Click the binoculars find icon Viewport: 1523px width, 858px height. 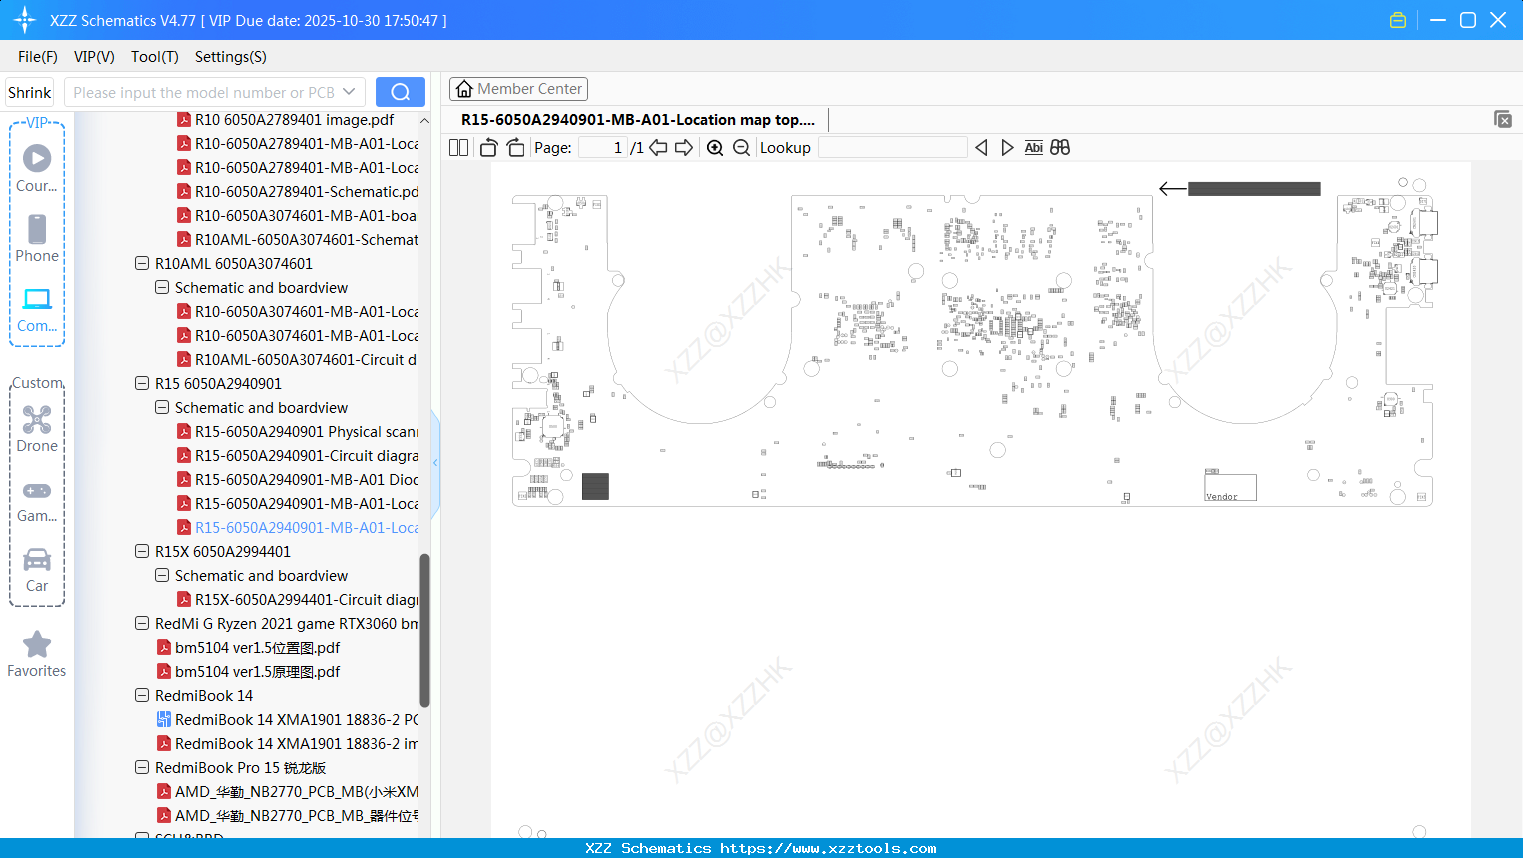point(1060,148)
